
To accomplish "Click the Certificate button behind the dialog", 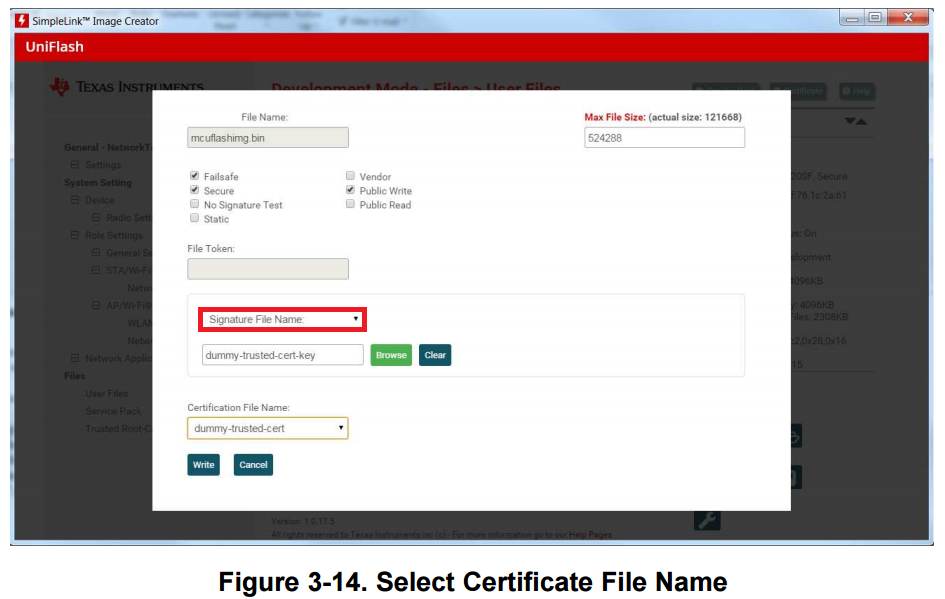I will click(x=798, y=91).
